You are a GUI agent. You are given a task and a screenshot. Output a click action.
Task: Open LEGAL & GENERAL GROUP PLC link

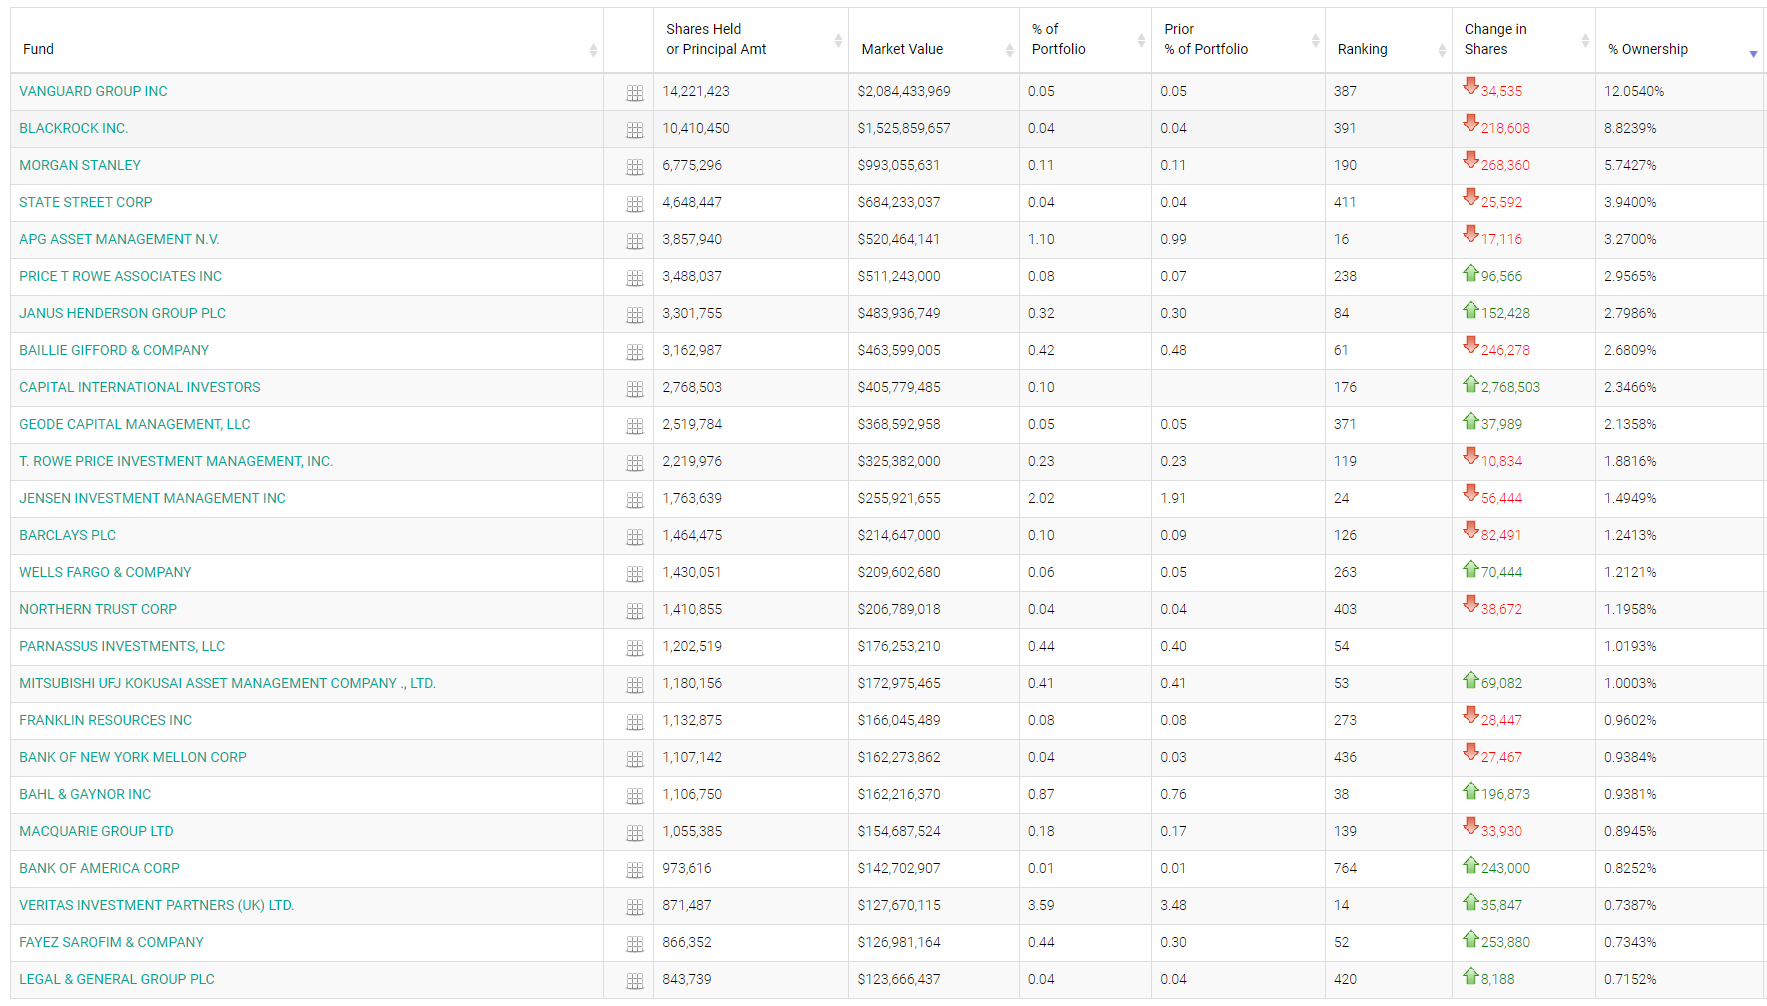coord(117,979)
